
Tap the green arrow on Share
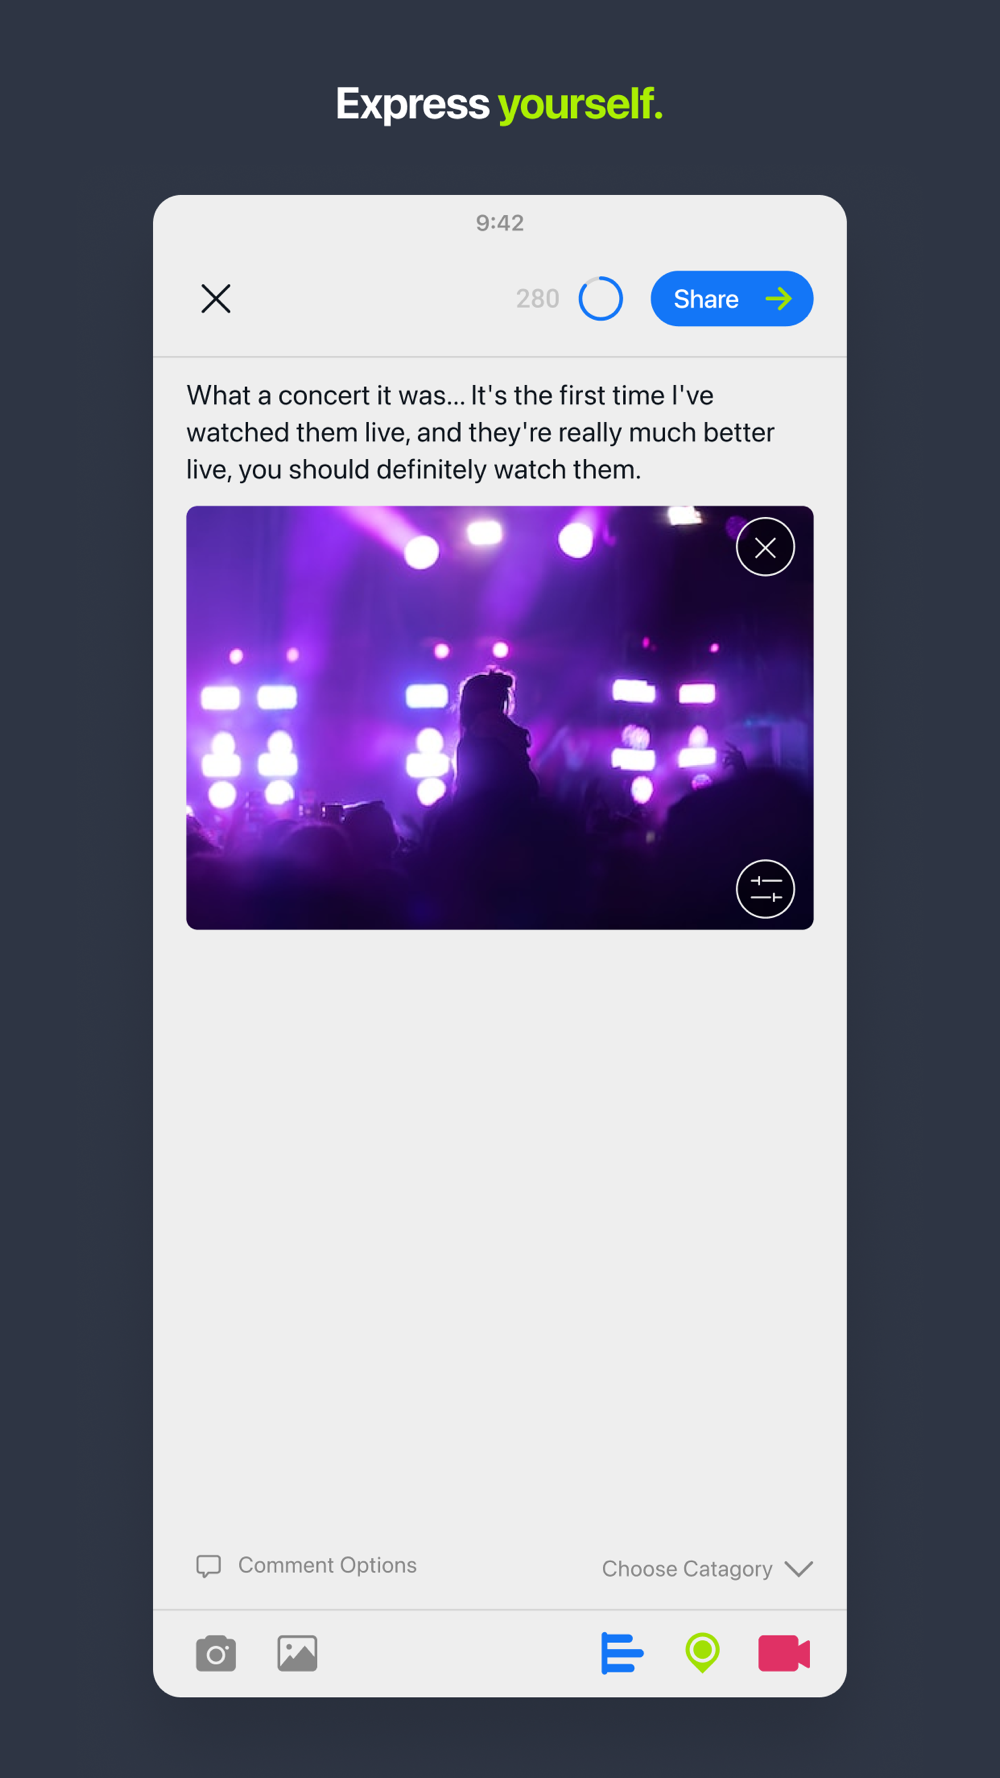[778, 298]
